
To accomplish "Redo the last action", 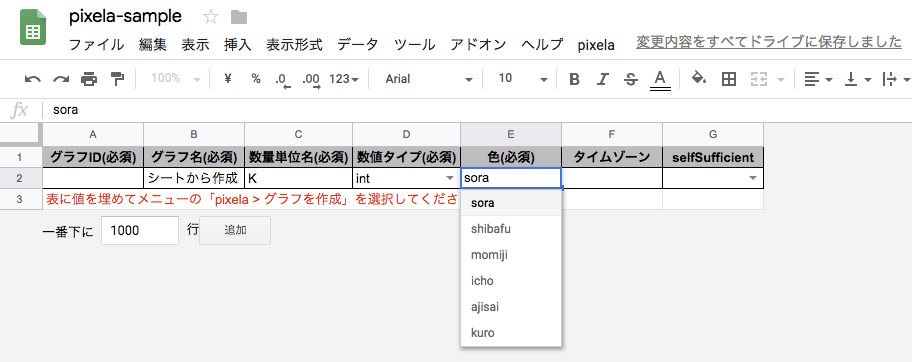I will (x=61, y=79).
